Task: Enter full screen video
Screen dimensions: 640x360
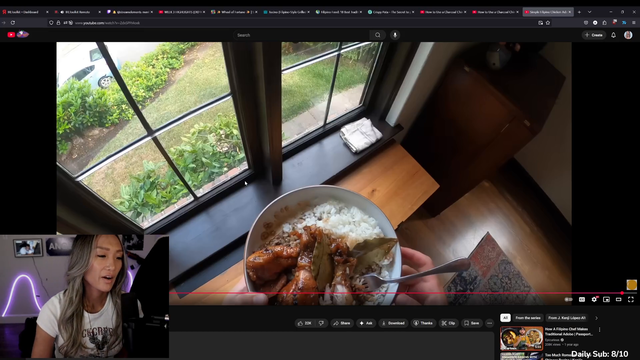Action: pos(631,300)
